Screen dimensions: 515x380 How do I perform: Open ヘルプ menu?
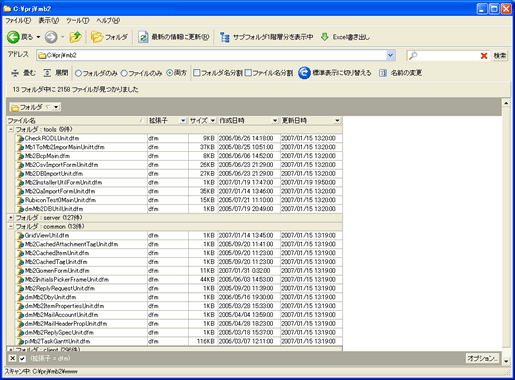[x=108, y=21]
